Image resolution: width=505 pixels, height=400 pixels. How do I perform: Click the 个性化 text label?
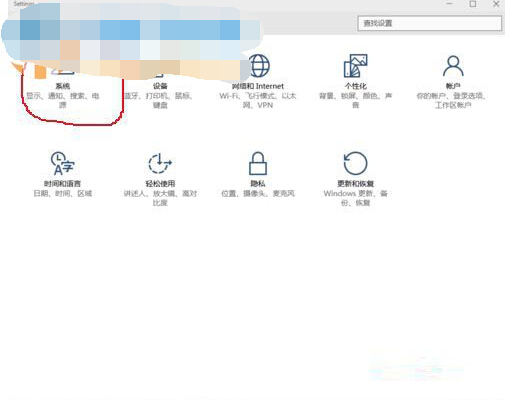[x=356, y=86]
